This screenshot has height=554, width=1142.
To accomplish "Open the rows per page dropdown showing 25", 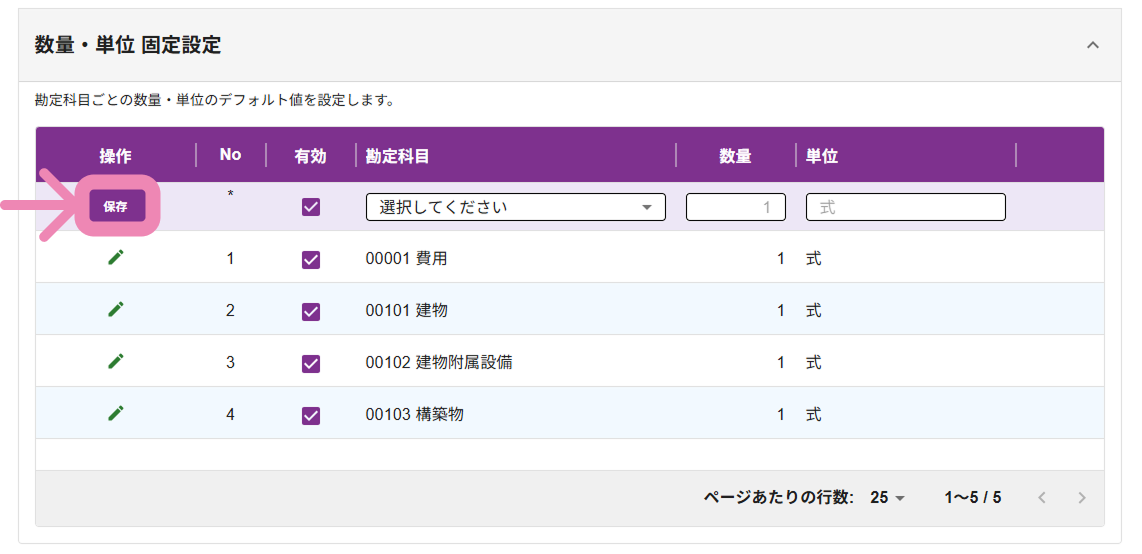I will click(887, 497).
